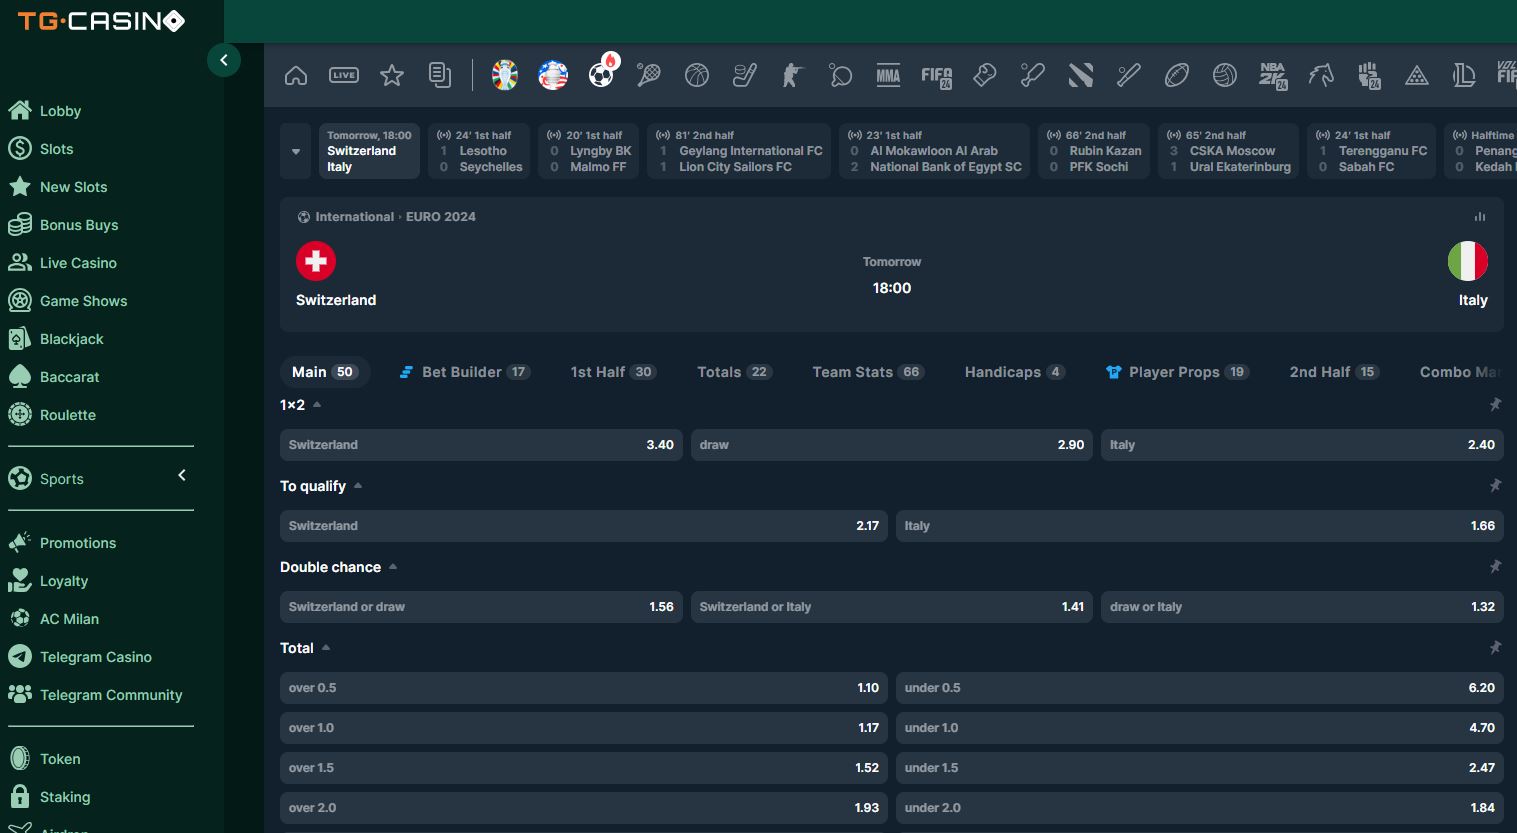This screenshot has width=1517, height=833.
Task: Pin the To qualify market
Action: point(1495,486)
